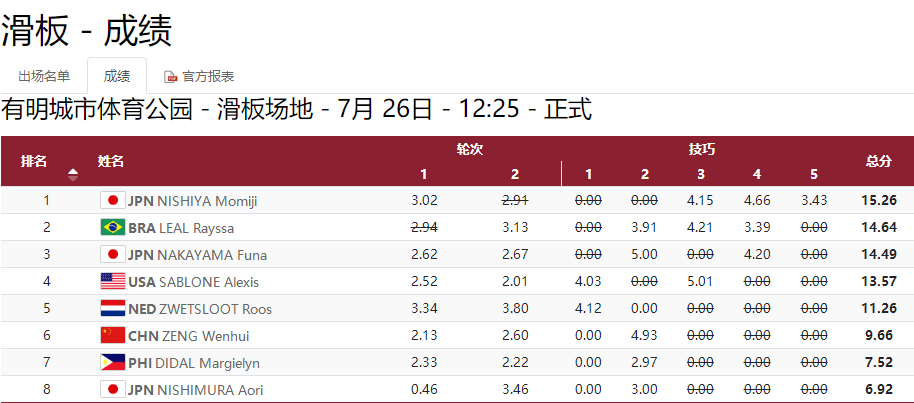The height and width of the screenshot is (403, 914).
Task: Click USA flag next to SABLONE Alexis
Action: pyautogui.click(x=113, y=282)
